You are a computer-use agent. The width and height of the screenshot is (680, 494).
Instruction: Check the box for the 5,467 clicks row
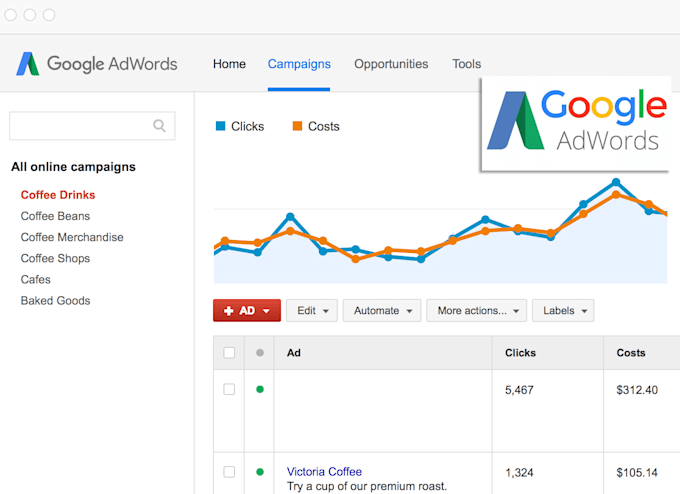coord(229,389)
